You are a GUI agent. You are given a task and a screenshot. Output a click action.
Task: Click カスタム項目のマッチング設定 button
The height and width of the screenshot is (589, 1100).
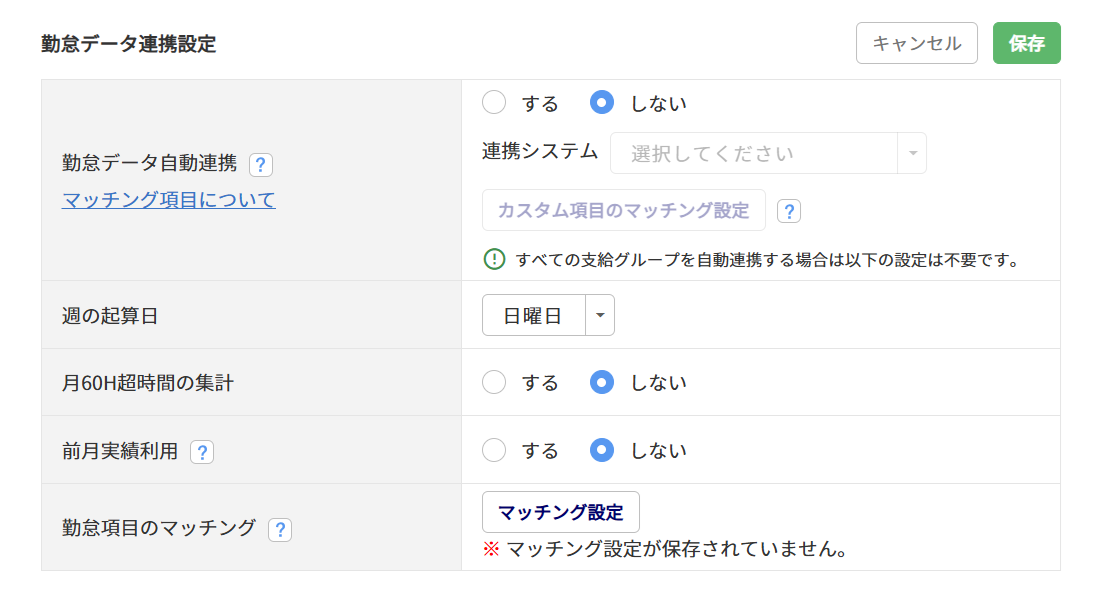coord(624,210)
